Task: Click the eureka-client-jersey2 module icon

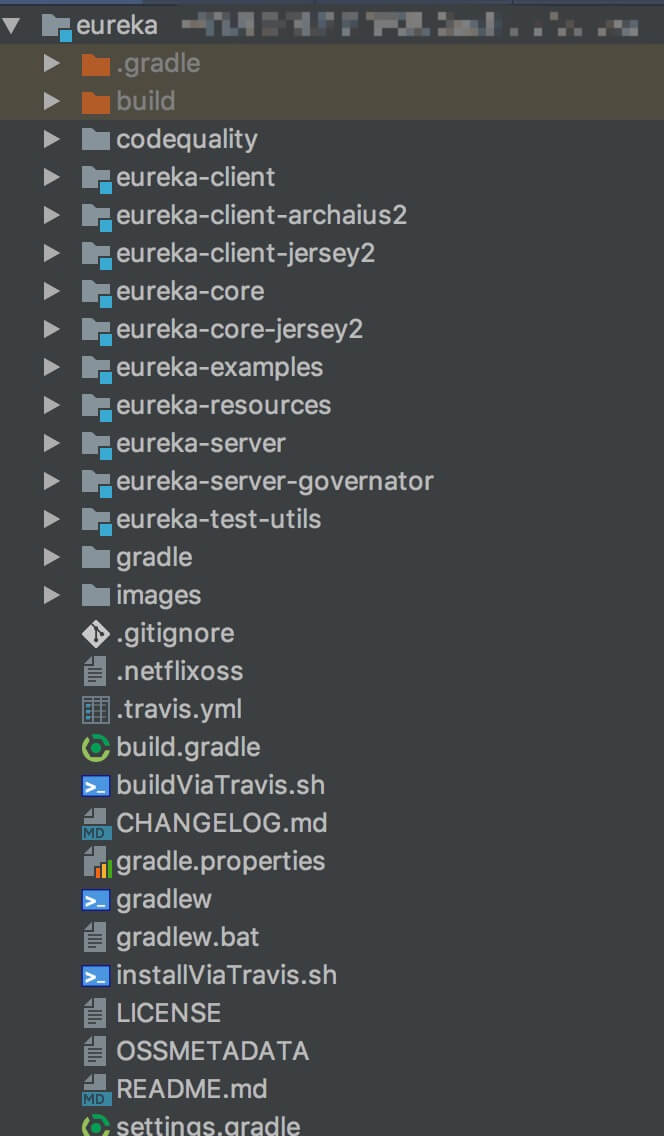Action: click(x=96, y=255)
